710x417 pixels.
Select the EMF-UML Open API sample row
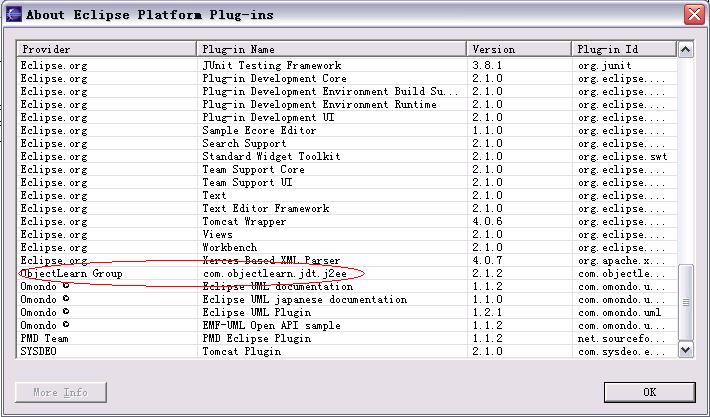pyautogui.click(x=347, y=326)
